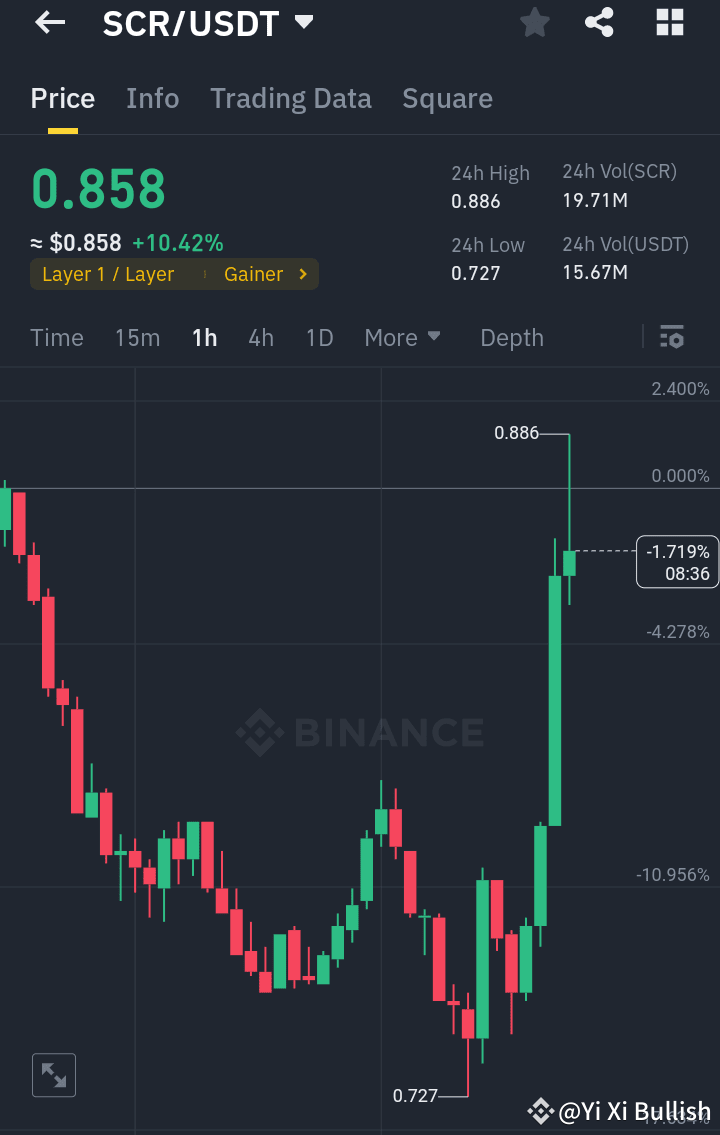Open the Square tab
This screenshot has width=720, height=1135.
[x=447, y=98]
